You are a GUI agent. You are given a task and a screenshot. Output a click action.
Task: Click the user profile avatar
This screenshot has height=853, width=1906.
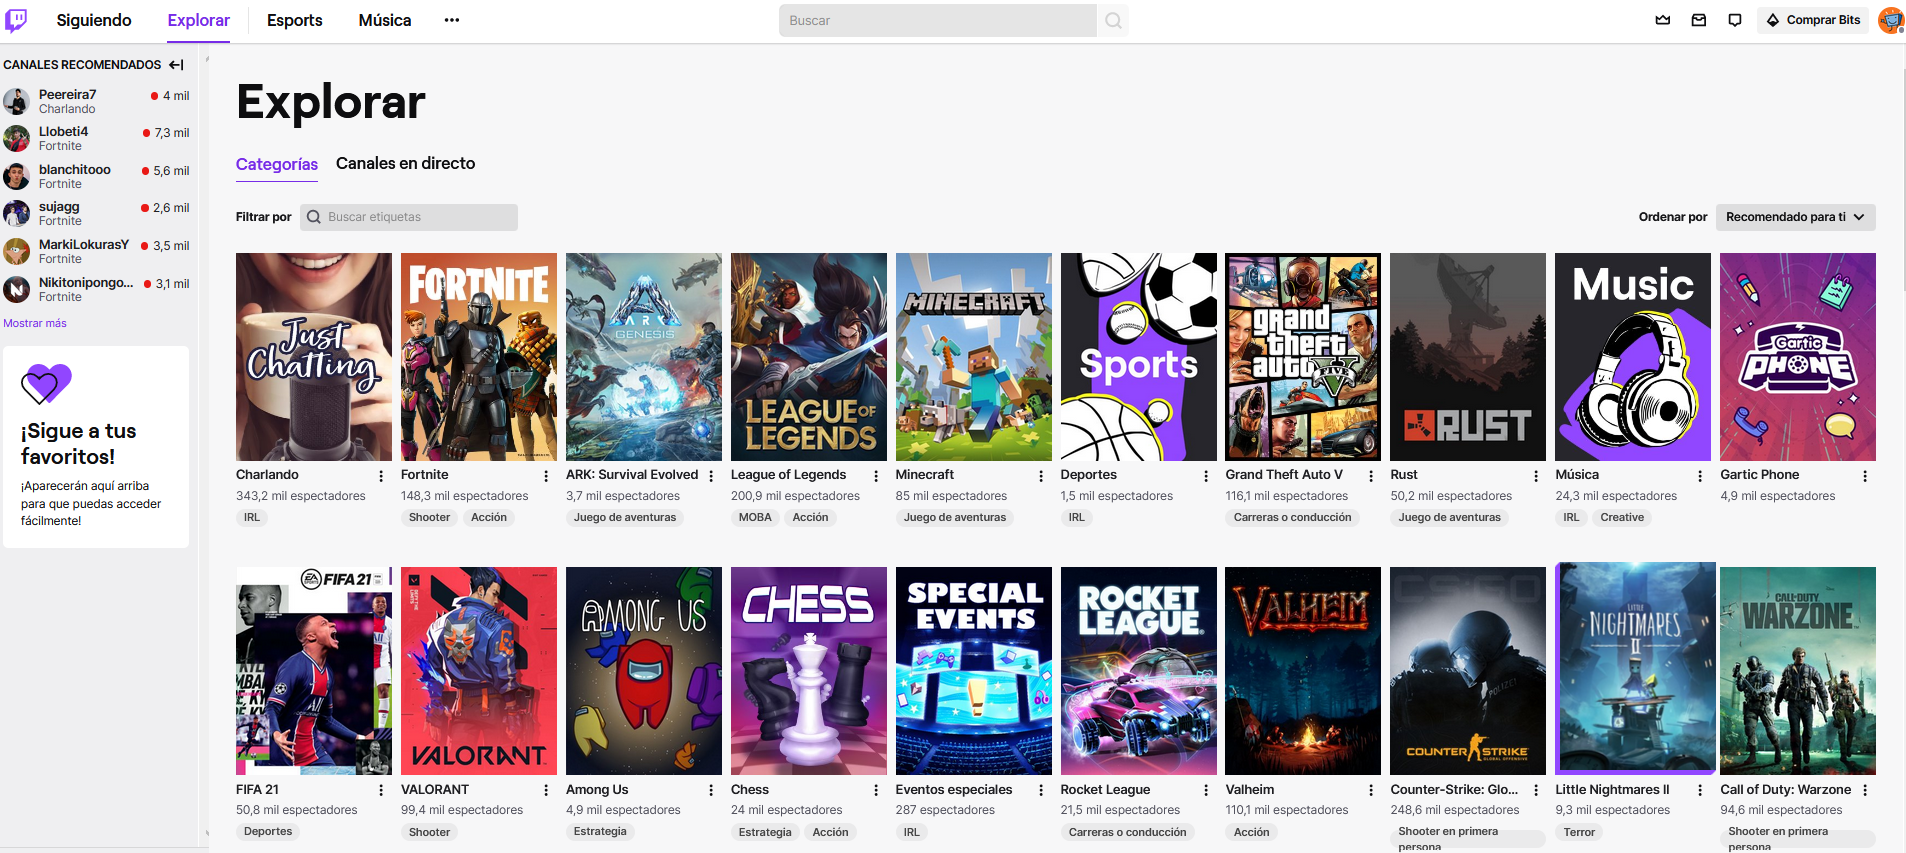[x=1890, y=20]
